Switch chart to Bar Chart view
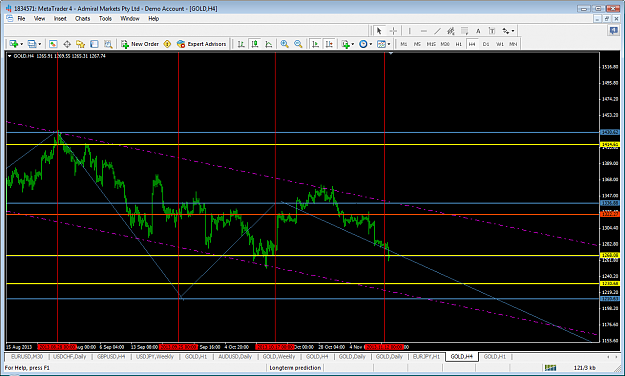 [241, 44]
